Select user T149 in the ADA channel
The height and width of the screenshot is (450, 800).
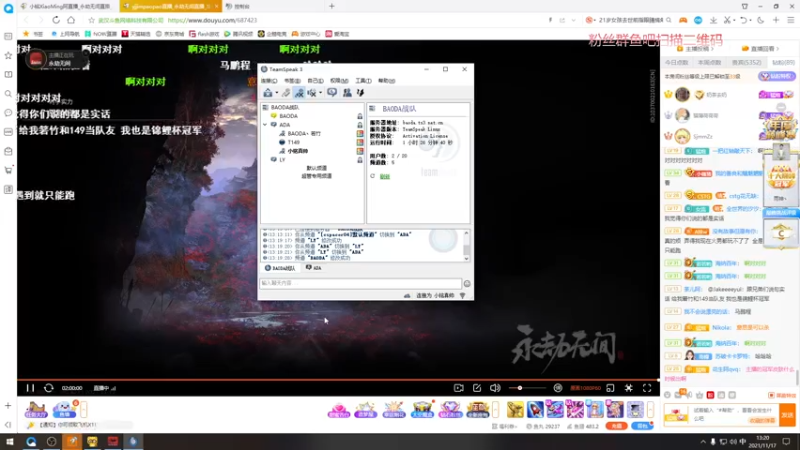tap(293, 142)
